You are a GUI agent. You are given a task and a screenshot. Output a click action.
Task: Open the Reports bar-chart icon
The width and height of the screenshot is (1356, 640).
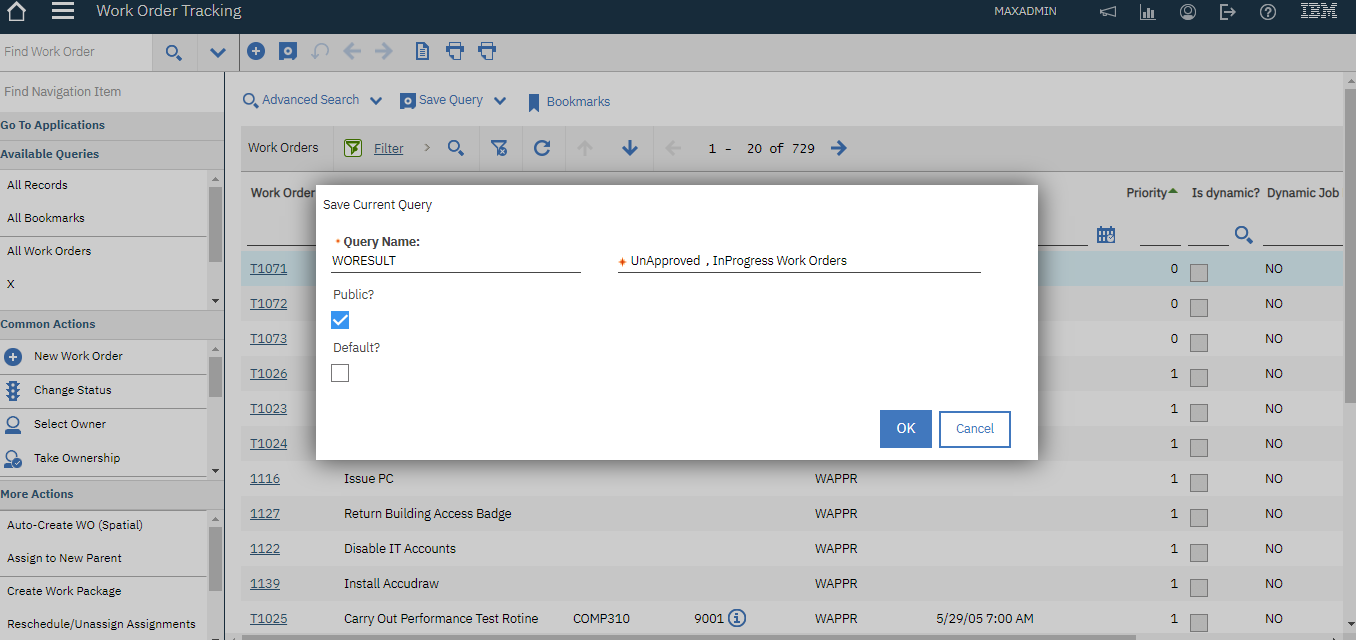(1147, 11)
